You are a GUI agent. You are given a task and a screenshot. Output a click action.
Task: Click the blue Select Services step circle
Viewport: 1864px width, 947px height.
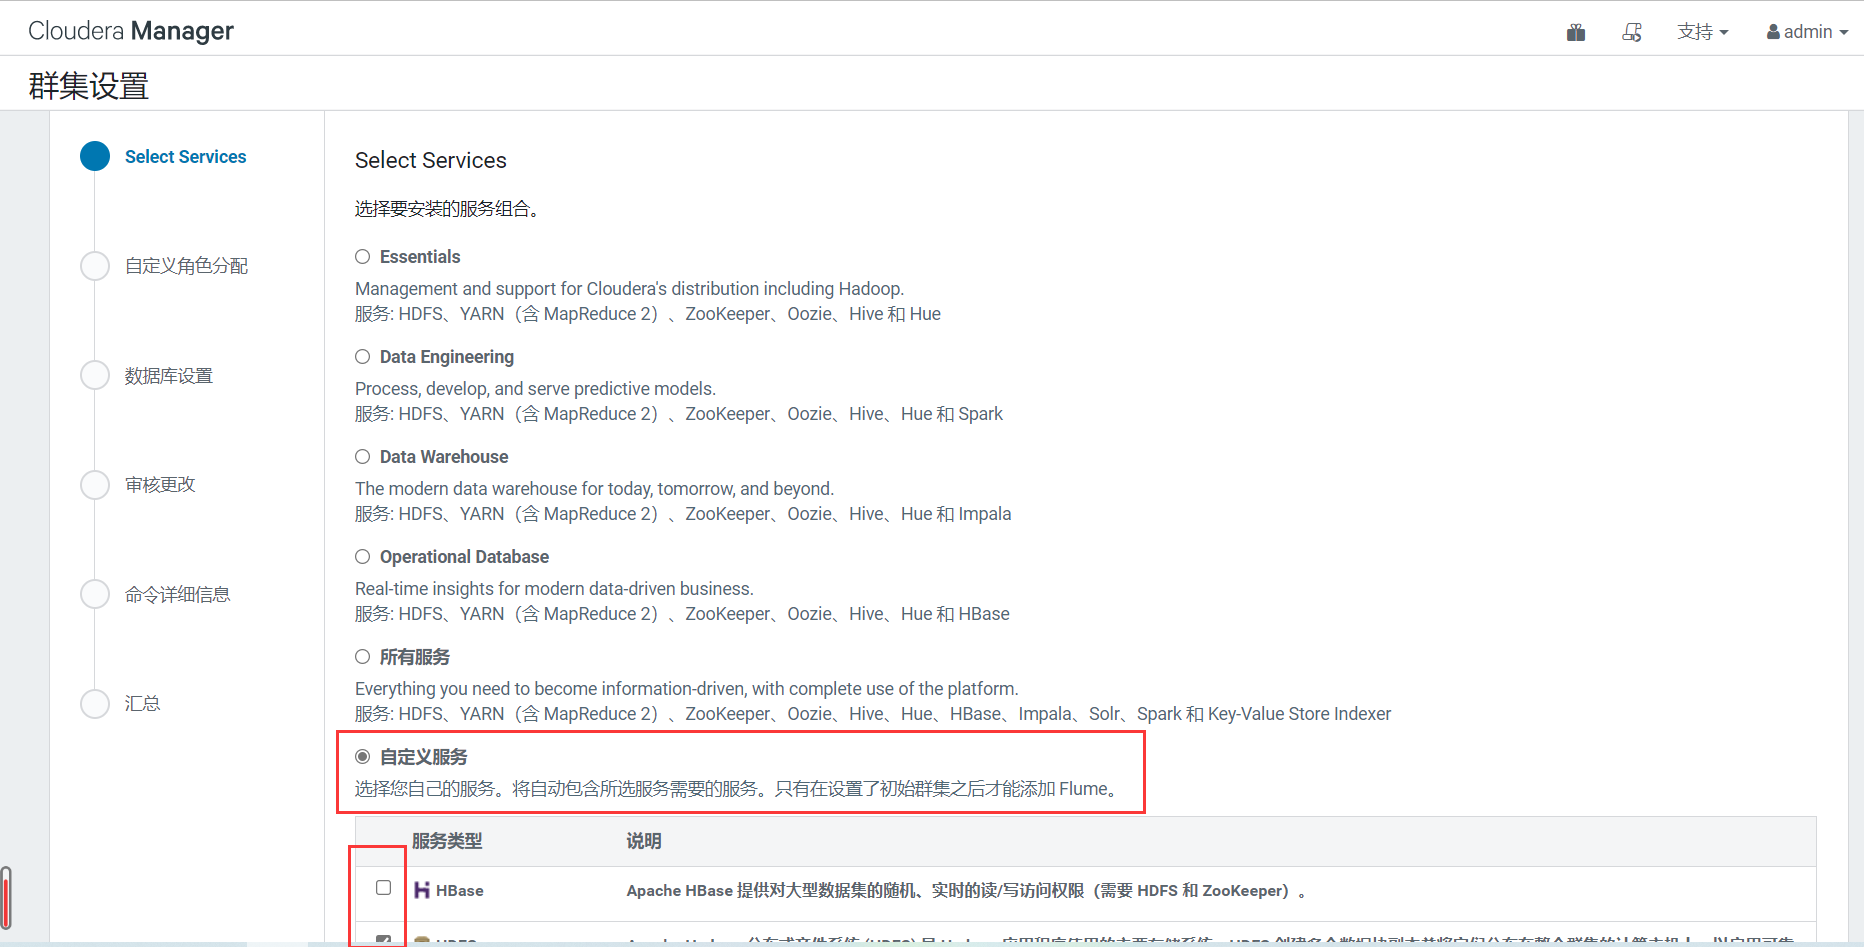point(95,157)
